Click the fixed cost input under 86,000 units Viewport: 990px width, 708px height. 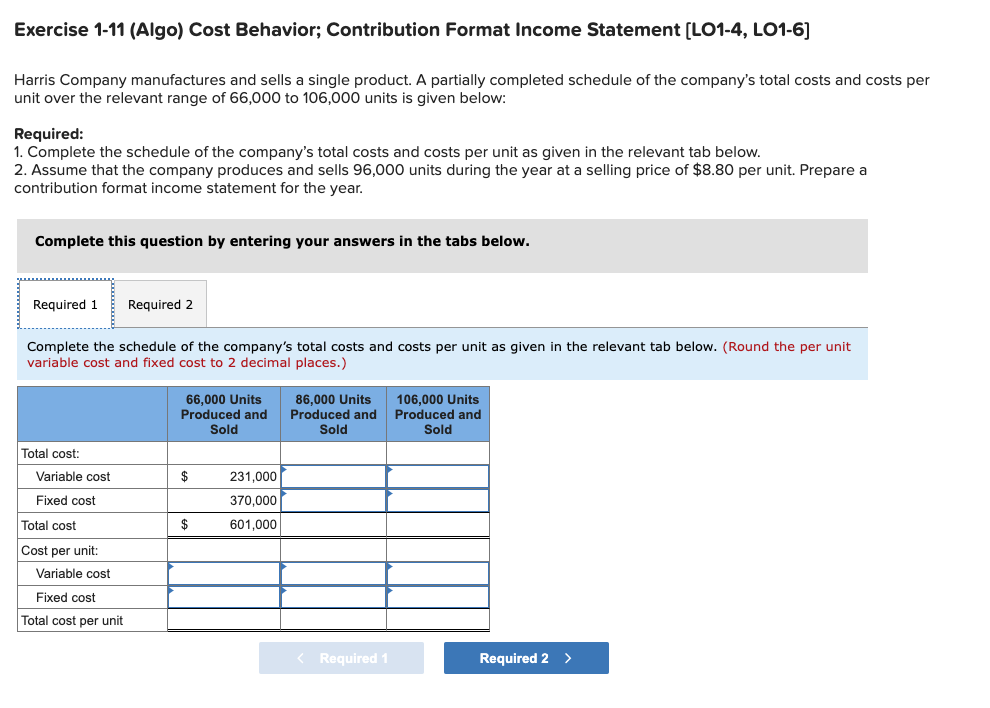click(333, 500)
